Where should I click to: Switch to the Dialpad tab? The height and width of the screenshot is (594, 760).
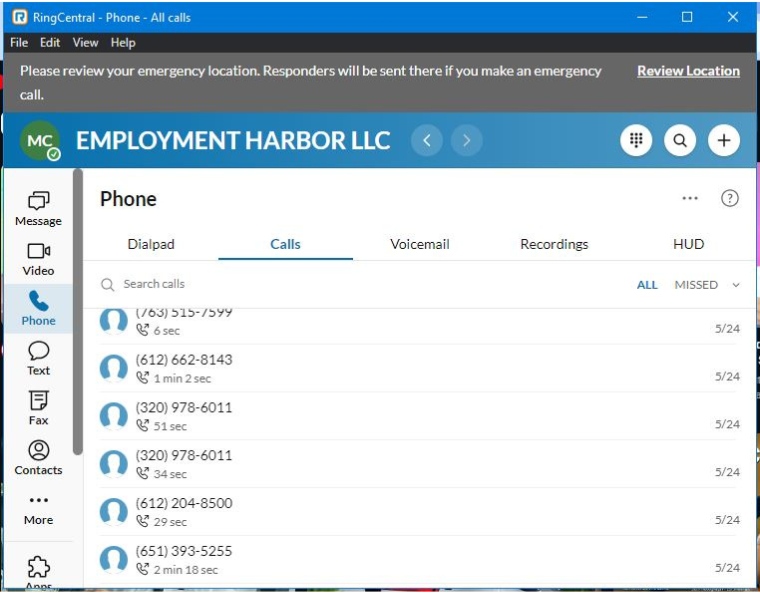151,244
